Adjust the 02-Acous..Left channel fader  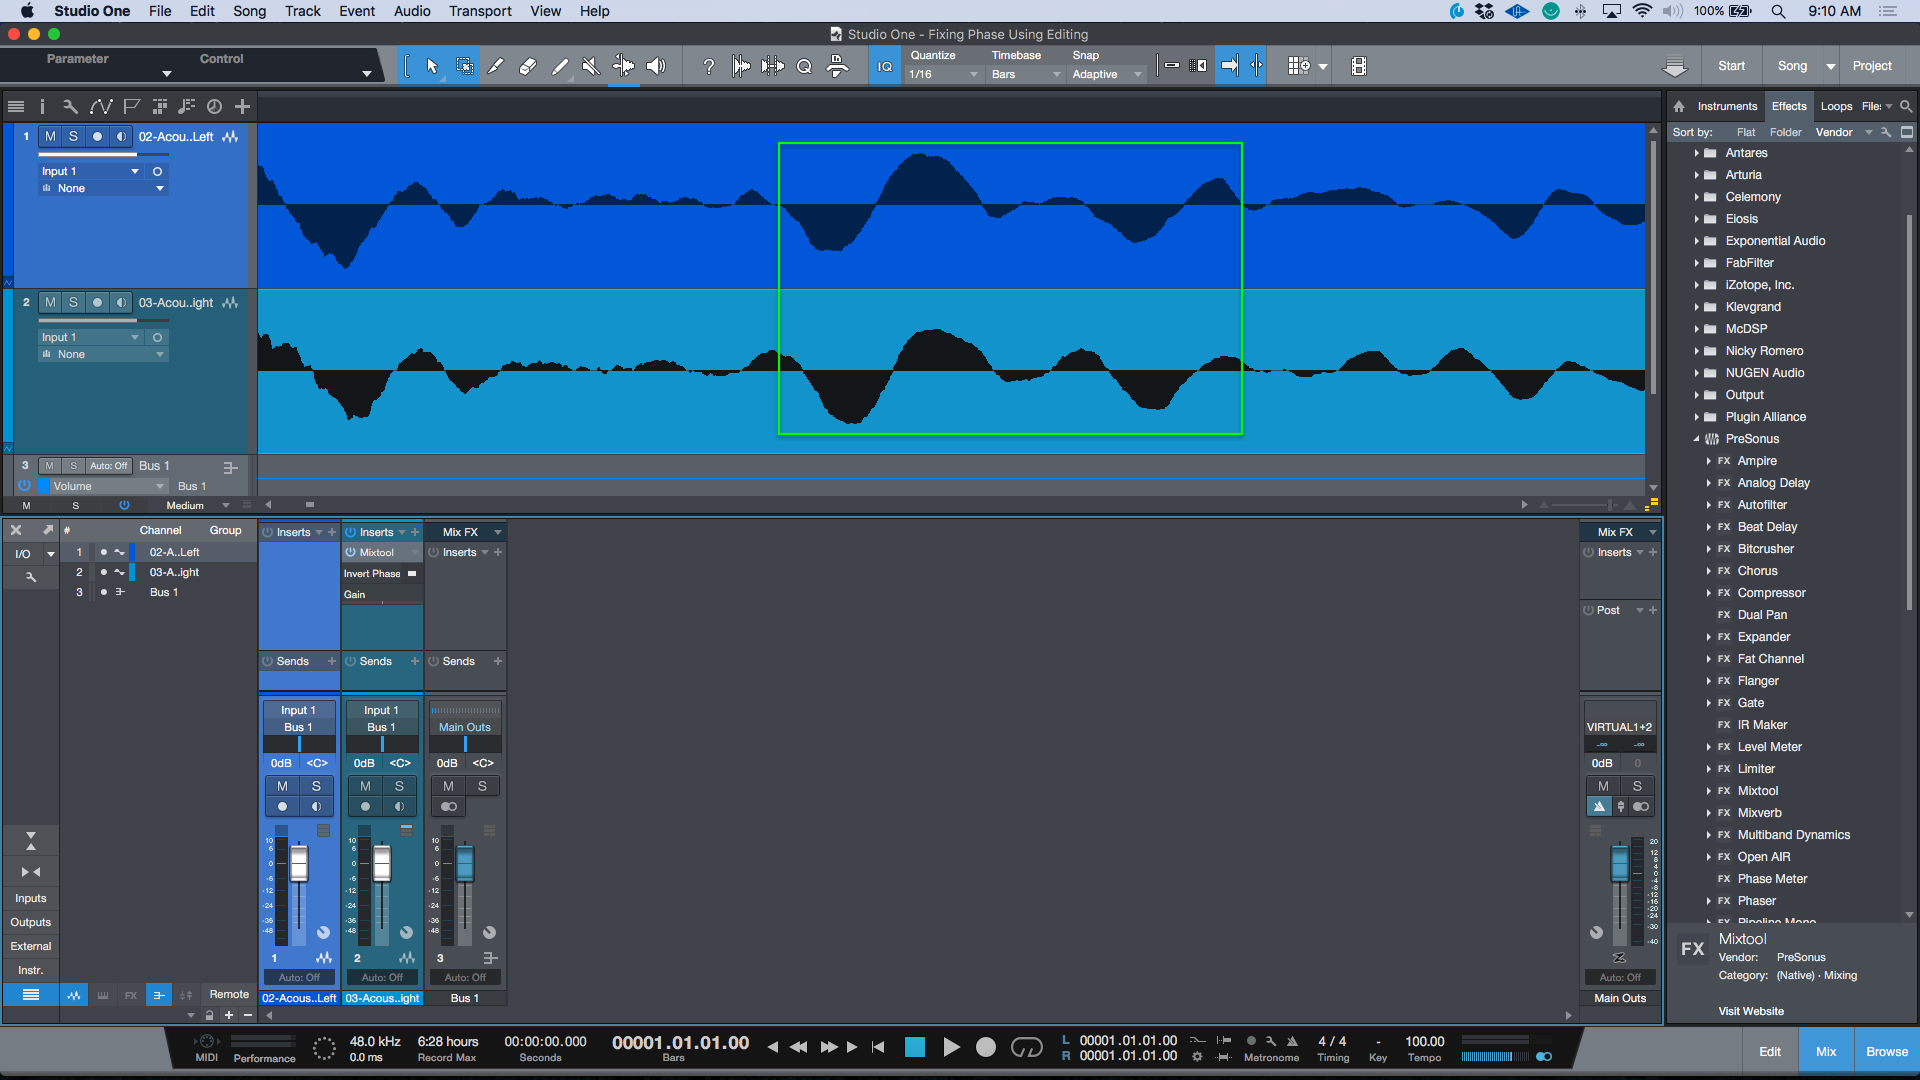coord(299,863)
